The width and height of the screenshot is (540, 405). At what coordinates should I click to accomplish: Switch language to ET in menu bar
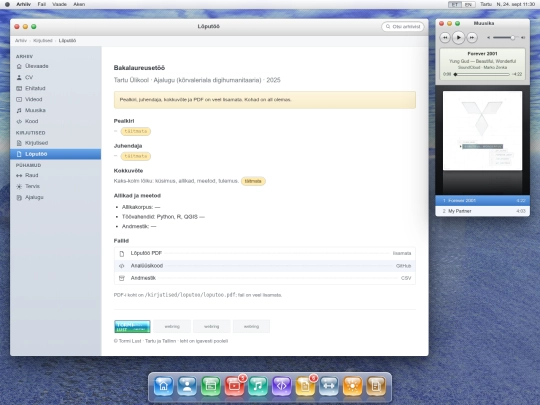click(x=455, y=4)
